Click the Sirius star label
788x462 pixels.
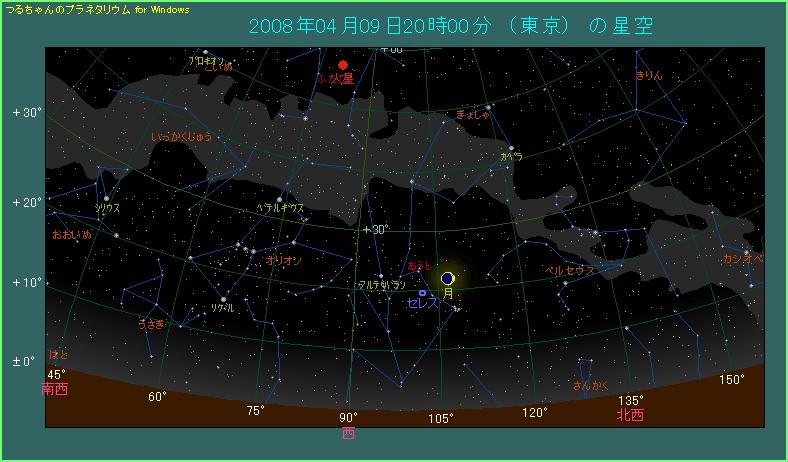pyautogui.click(x=107, y=209)
